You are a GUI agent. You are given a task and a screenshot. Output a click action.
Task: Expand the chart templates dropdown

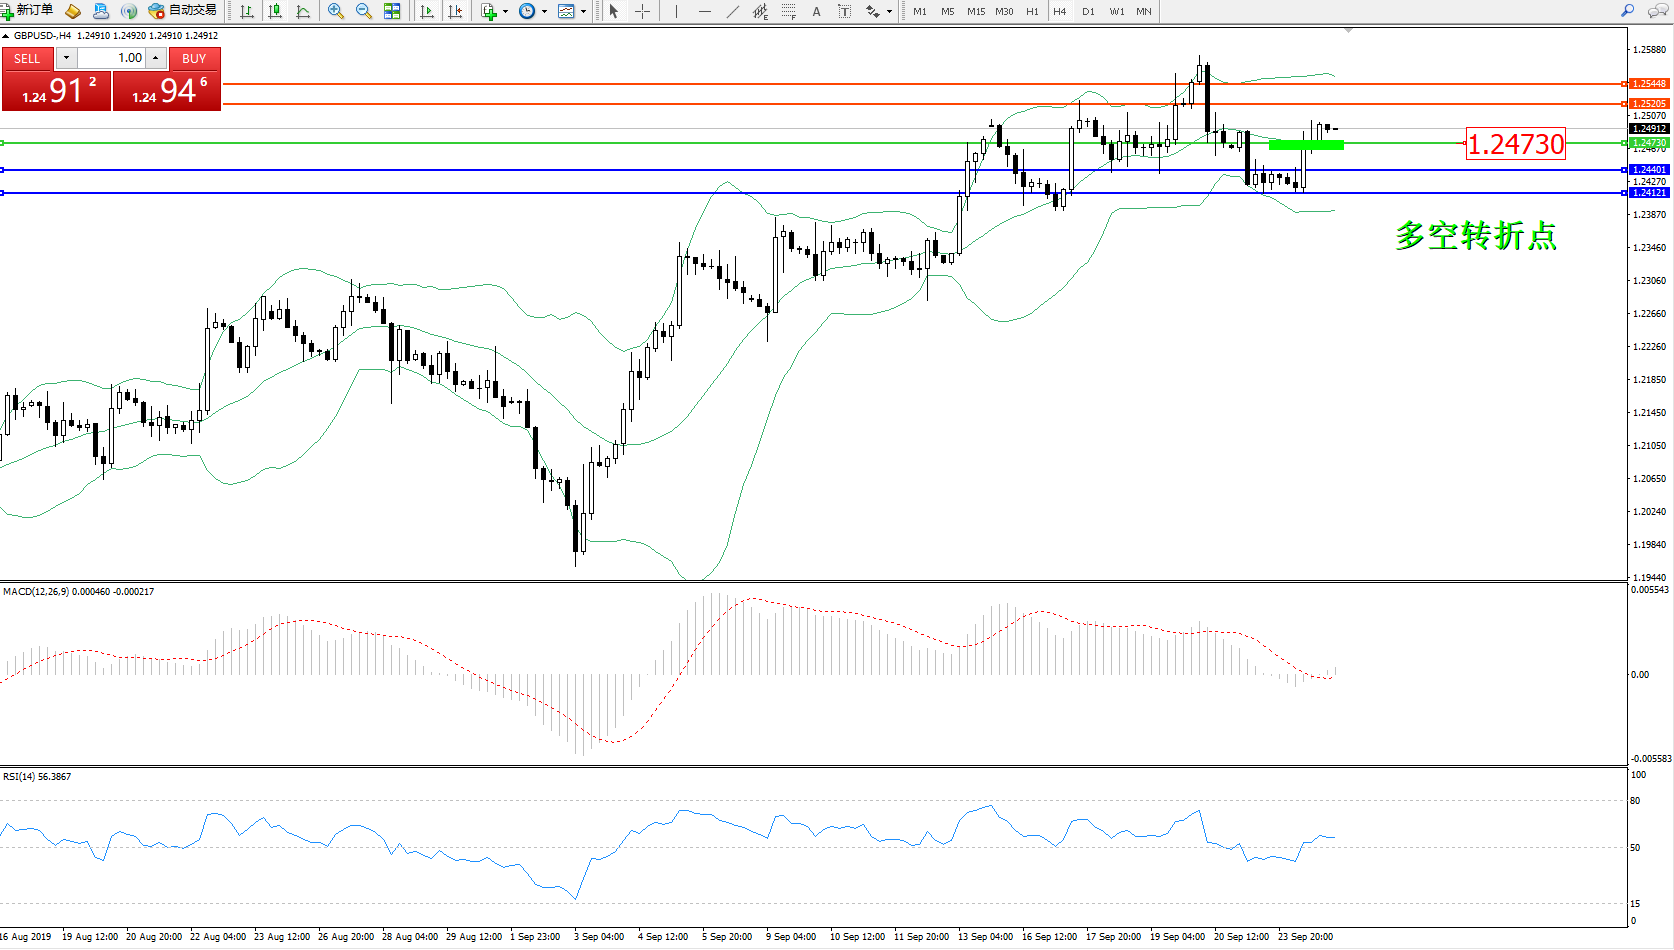(583, 12)
